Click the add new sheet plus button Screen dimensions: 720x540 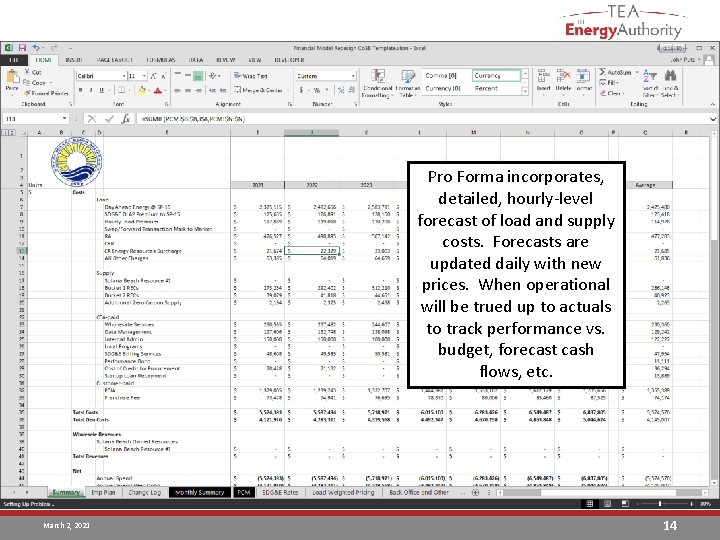point(476,492)
